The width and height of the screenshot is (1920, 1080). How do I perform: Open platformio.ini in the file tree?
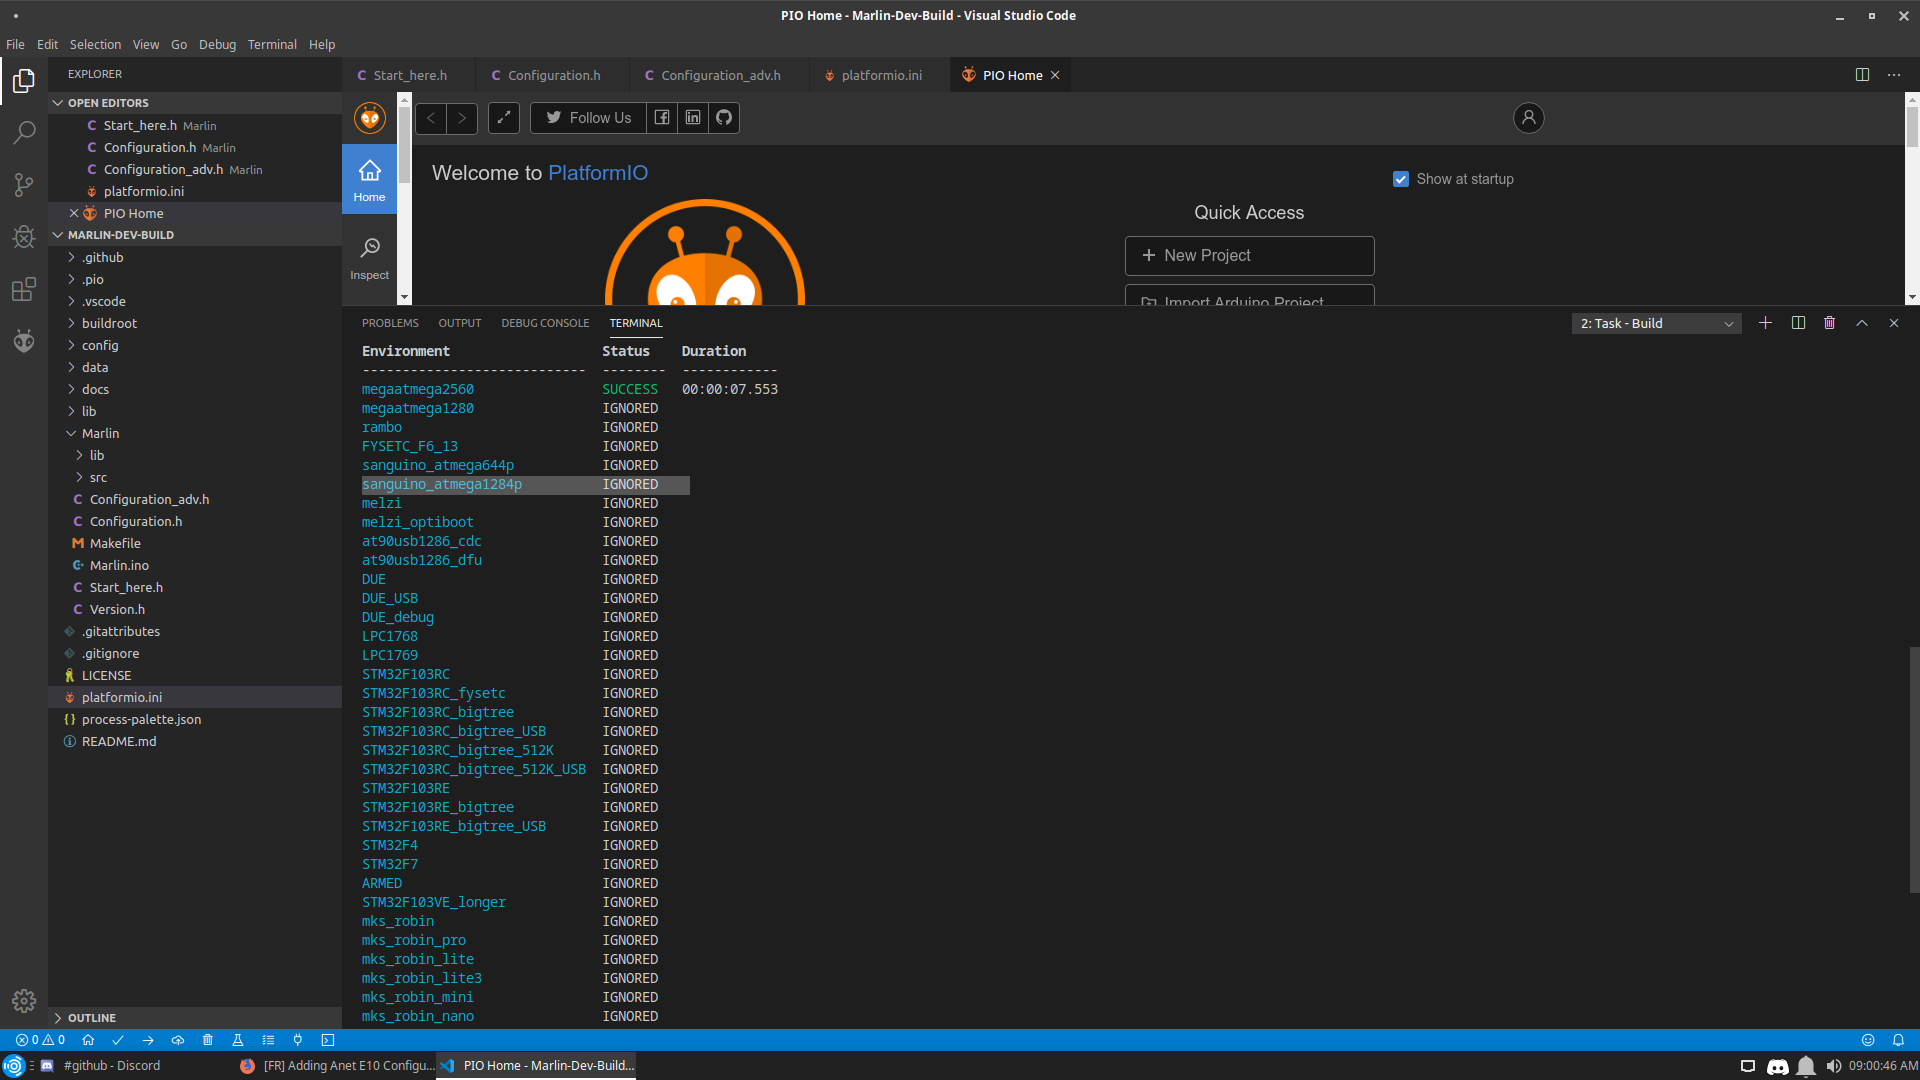pyautogui.click(x=122, y=697)
